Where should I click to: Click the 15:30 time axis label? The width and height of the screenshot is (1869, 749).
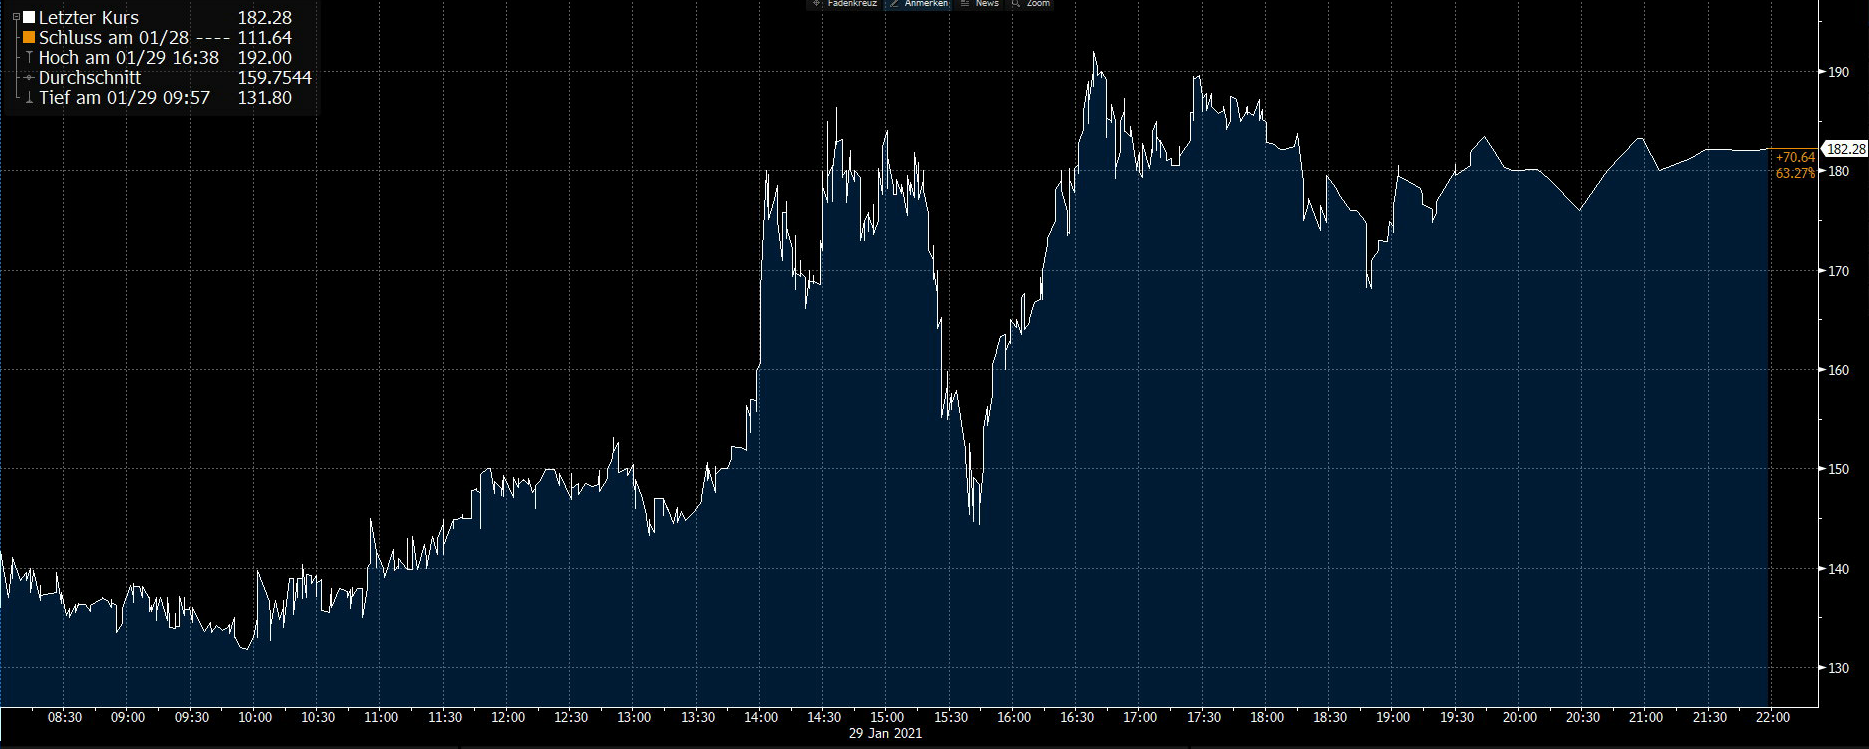tap(951, 717)
